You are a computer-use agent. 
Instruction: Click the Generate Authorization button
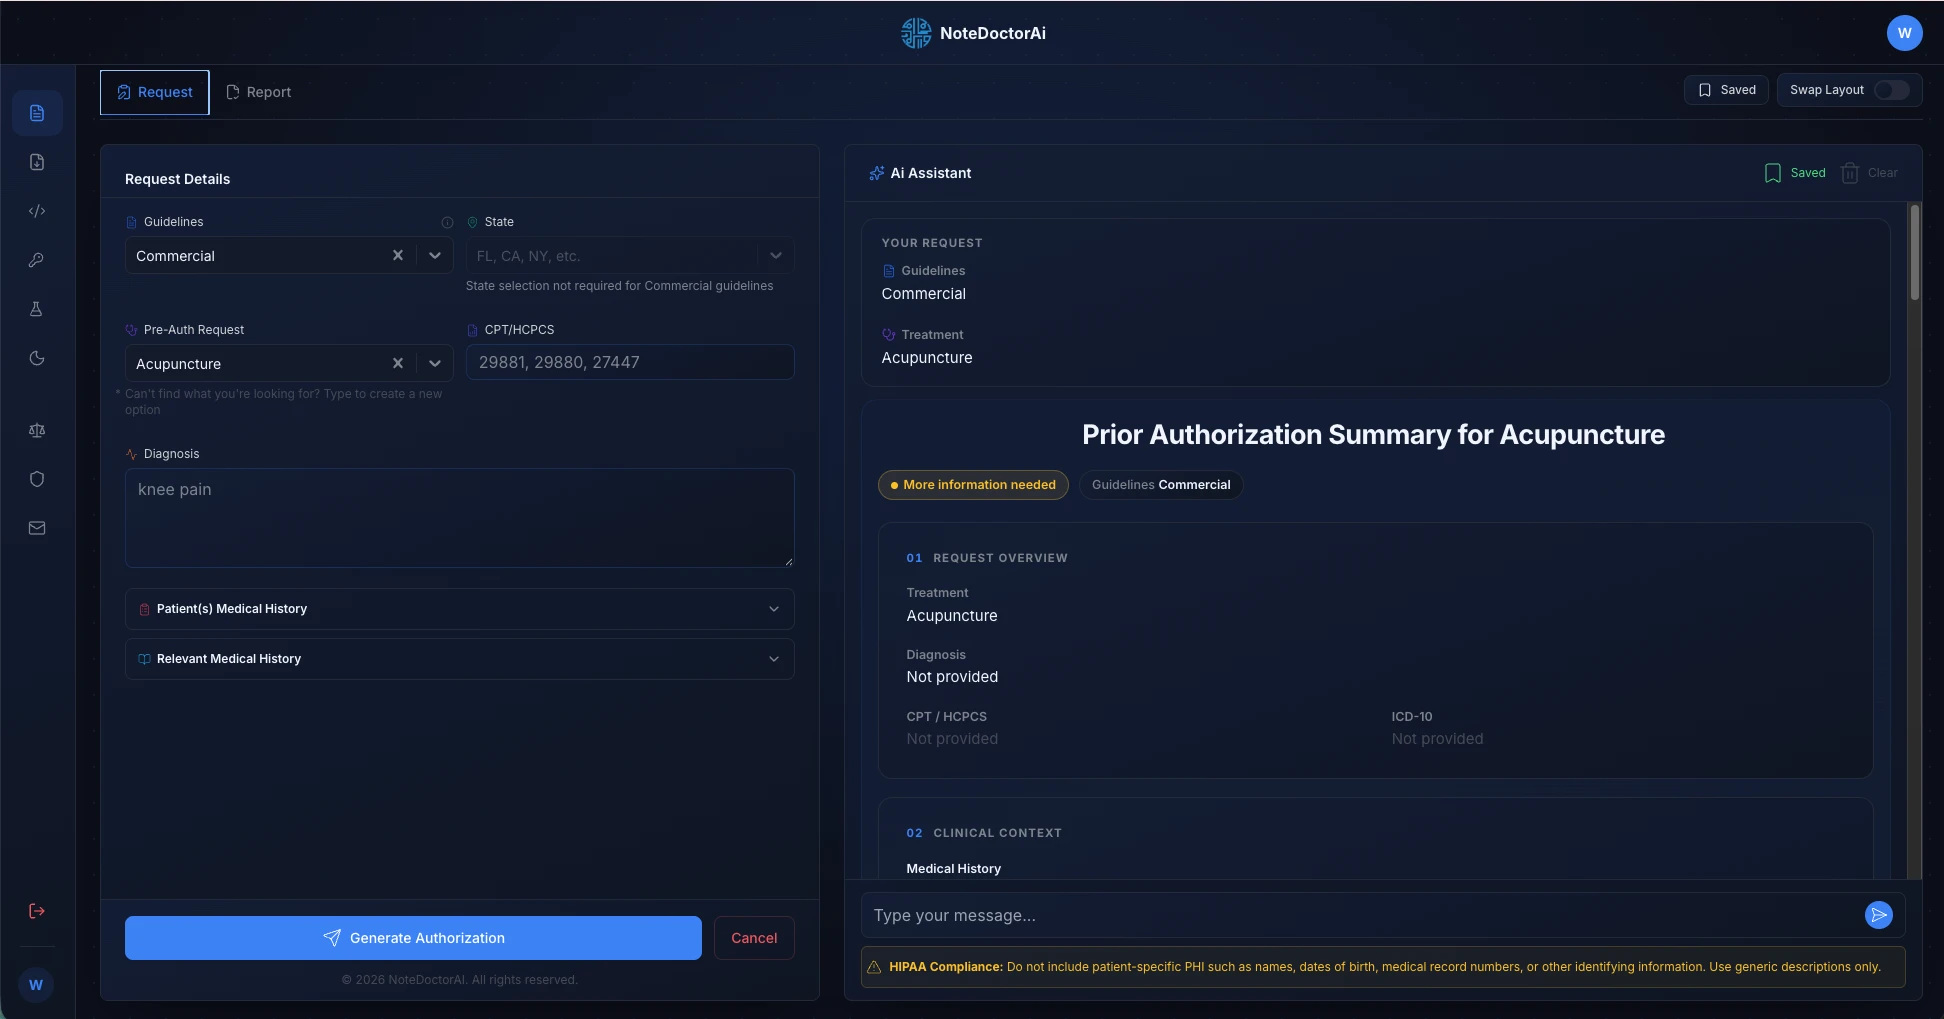pyautogui.click(x=413, y=938)
